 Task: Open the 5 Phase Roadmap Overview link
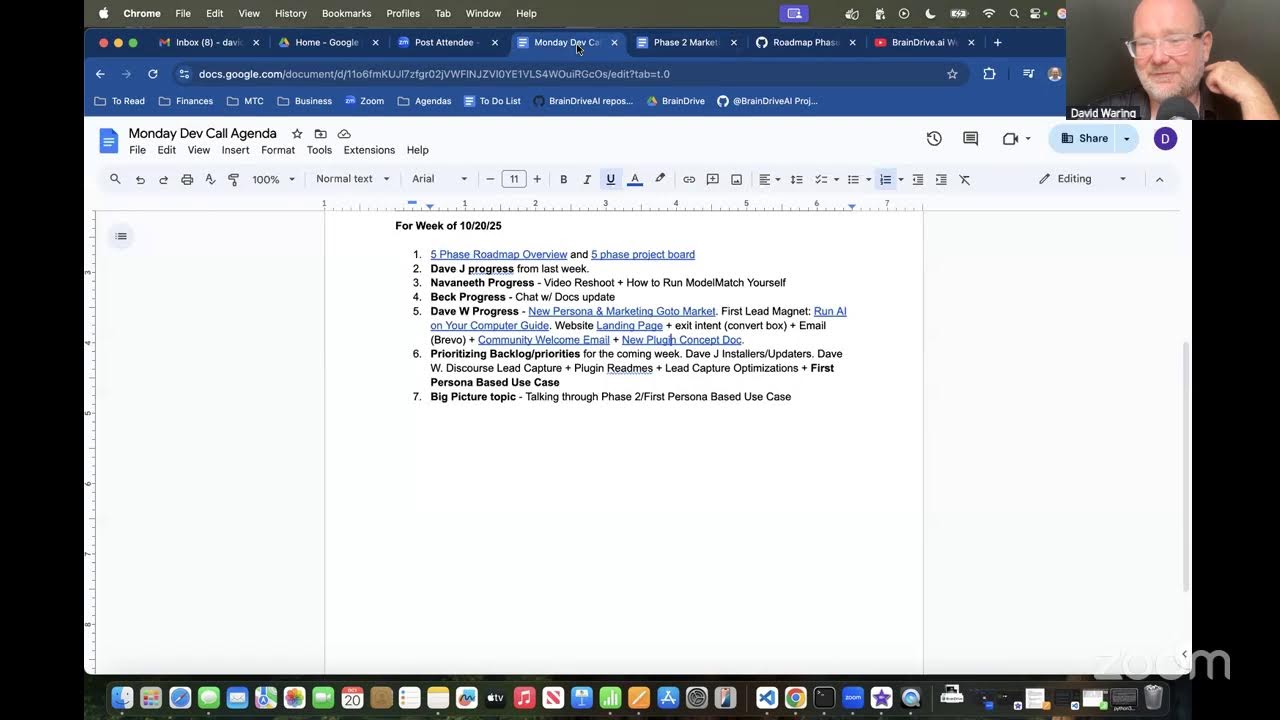[498, 255]
